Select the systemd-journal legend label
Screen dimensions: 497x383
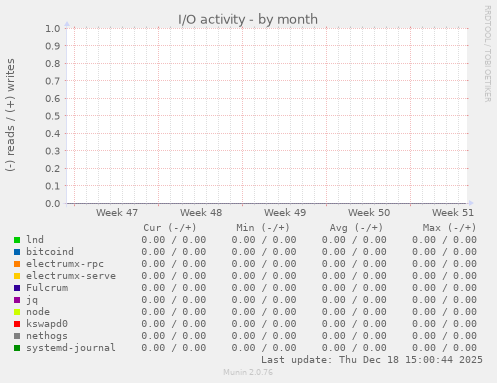click(71, 348)
